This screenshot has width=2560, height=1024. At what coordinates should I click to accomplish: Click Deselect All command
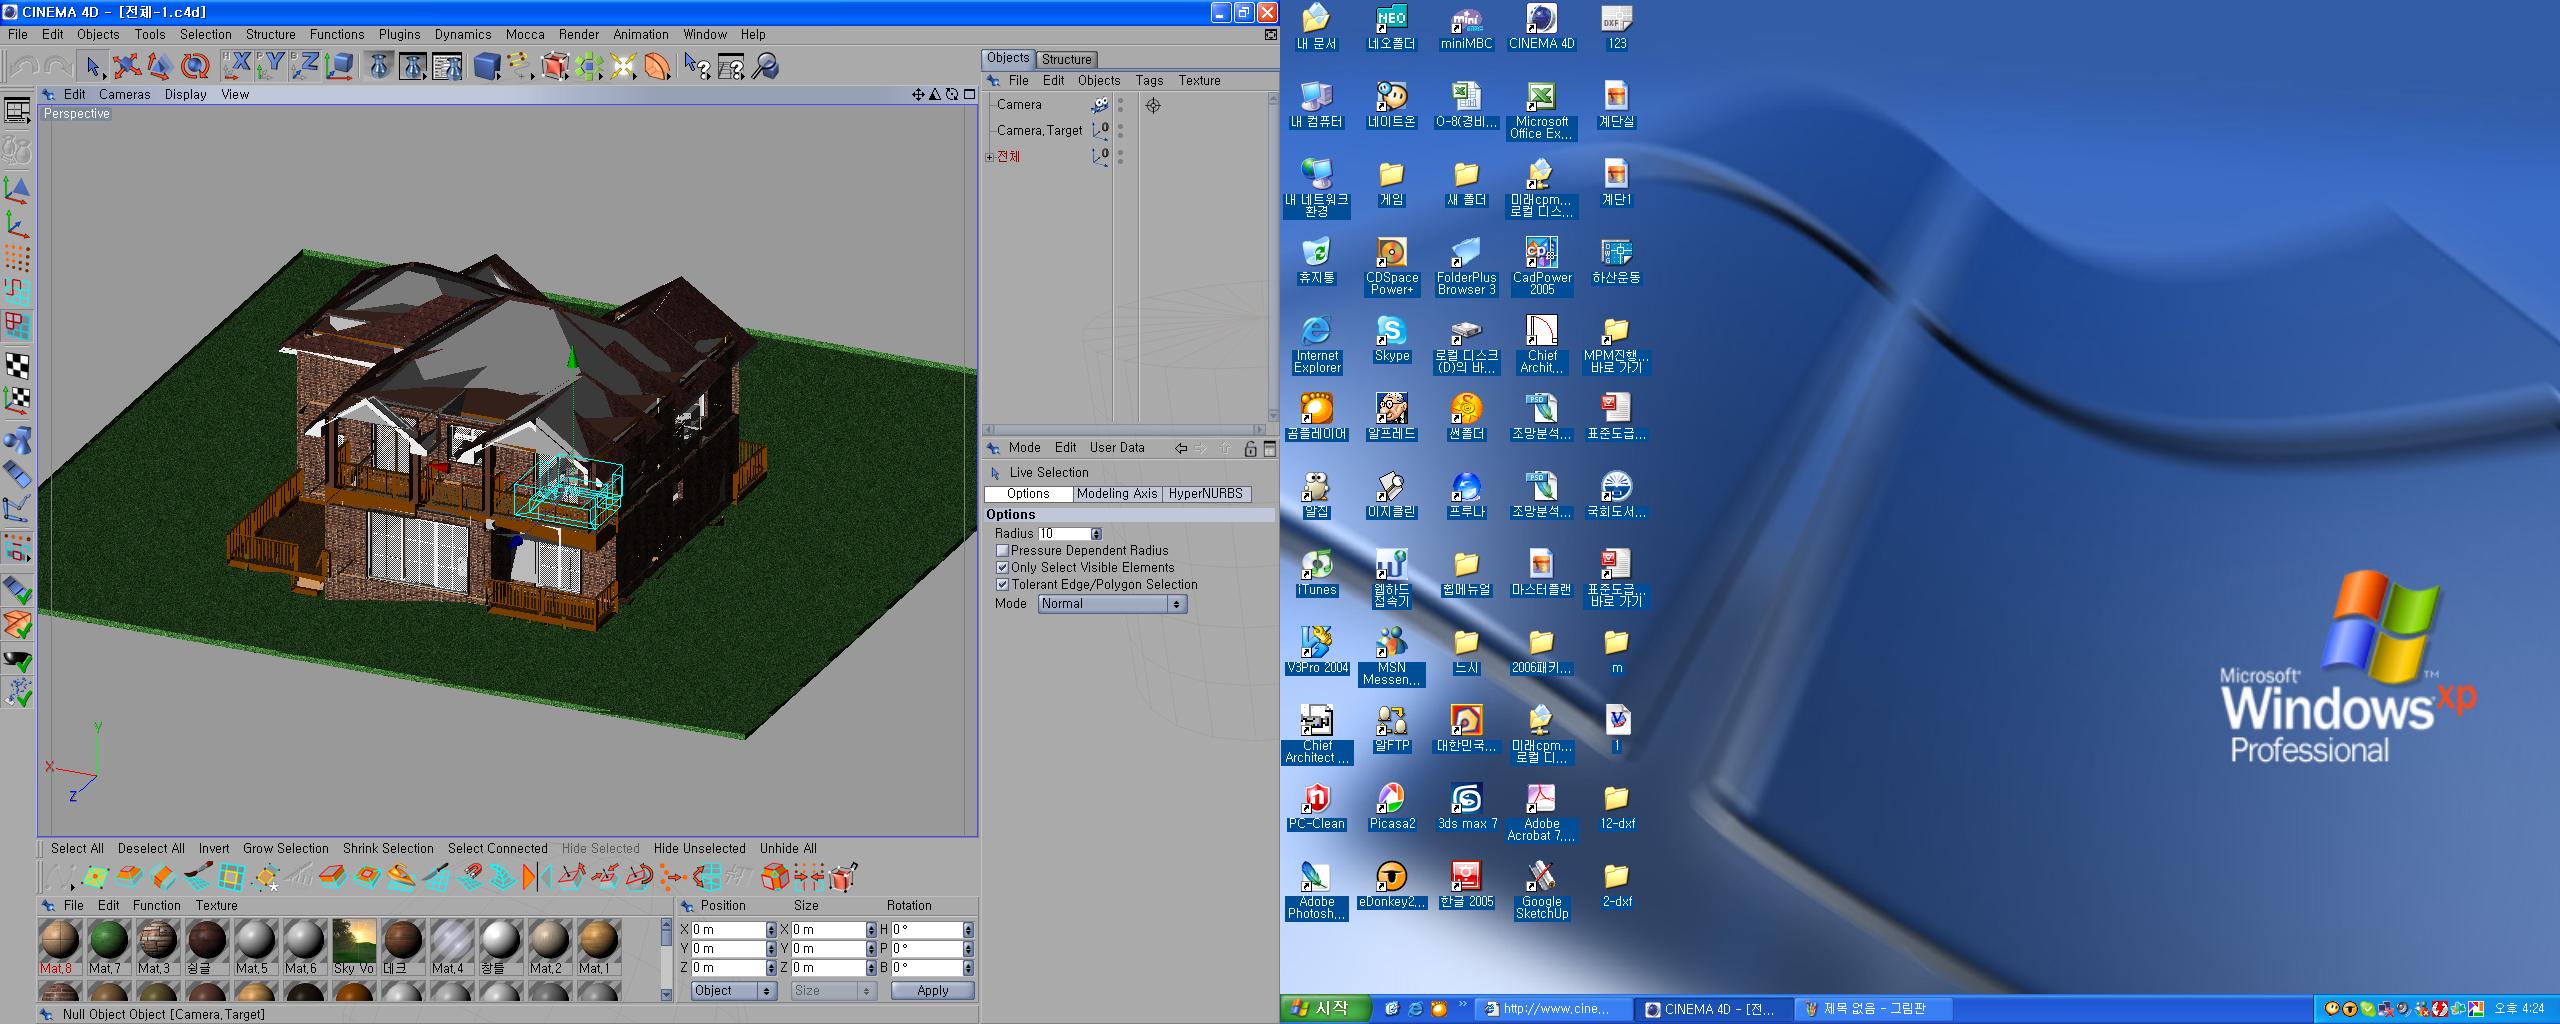151,849
